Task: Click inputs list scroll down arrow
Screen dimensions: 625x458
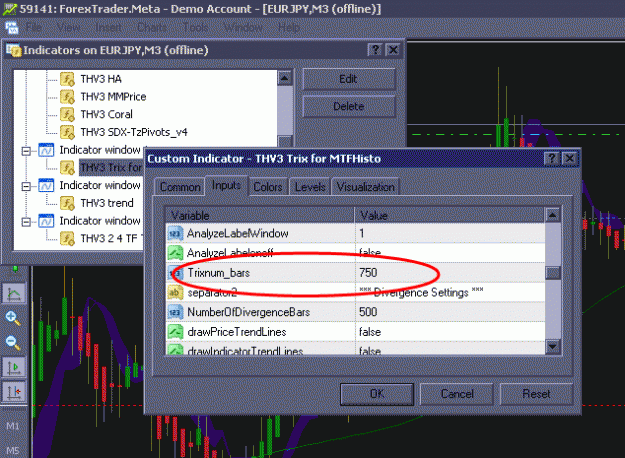Action: (552, 346)
